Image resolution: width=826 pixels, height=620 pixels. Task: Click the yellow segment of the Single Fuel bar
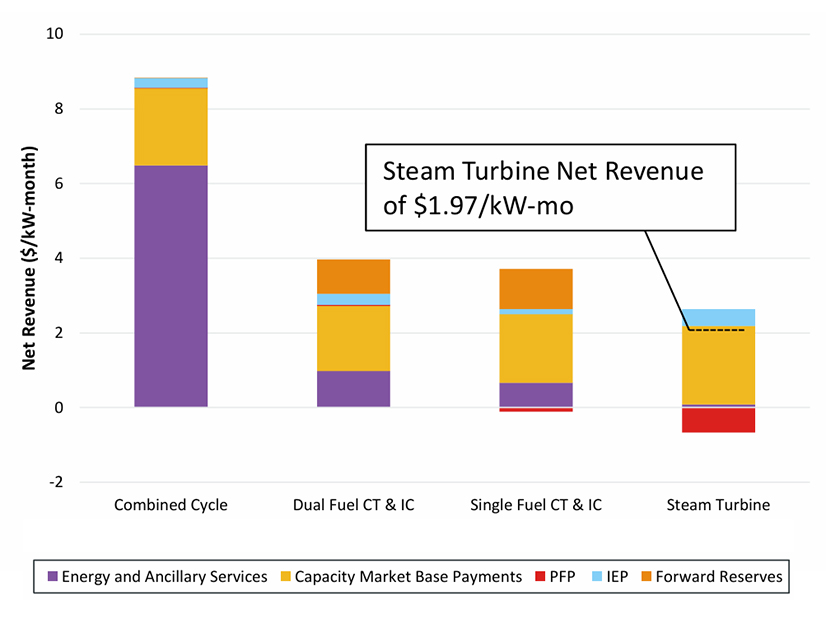coord(536,348)
